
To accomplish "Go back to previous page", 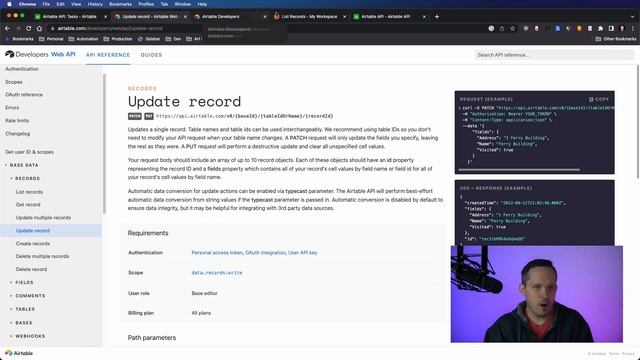I will tap(7, 29).
